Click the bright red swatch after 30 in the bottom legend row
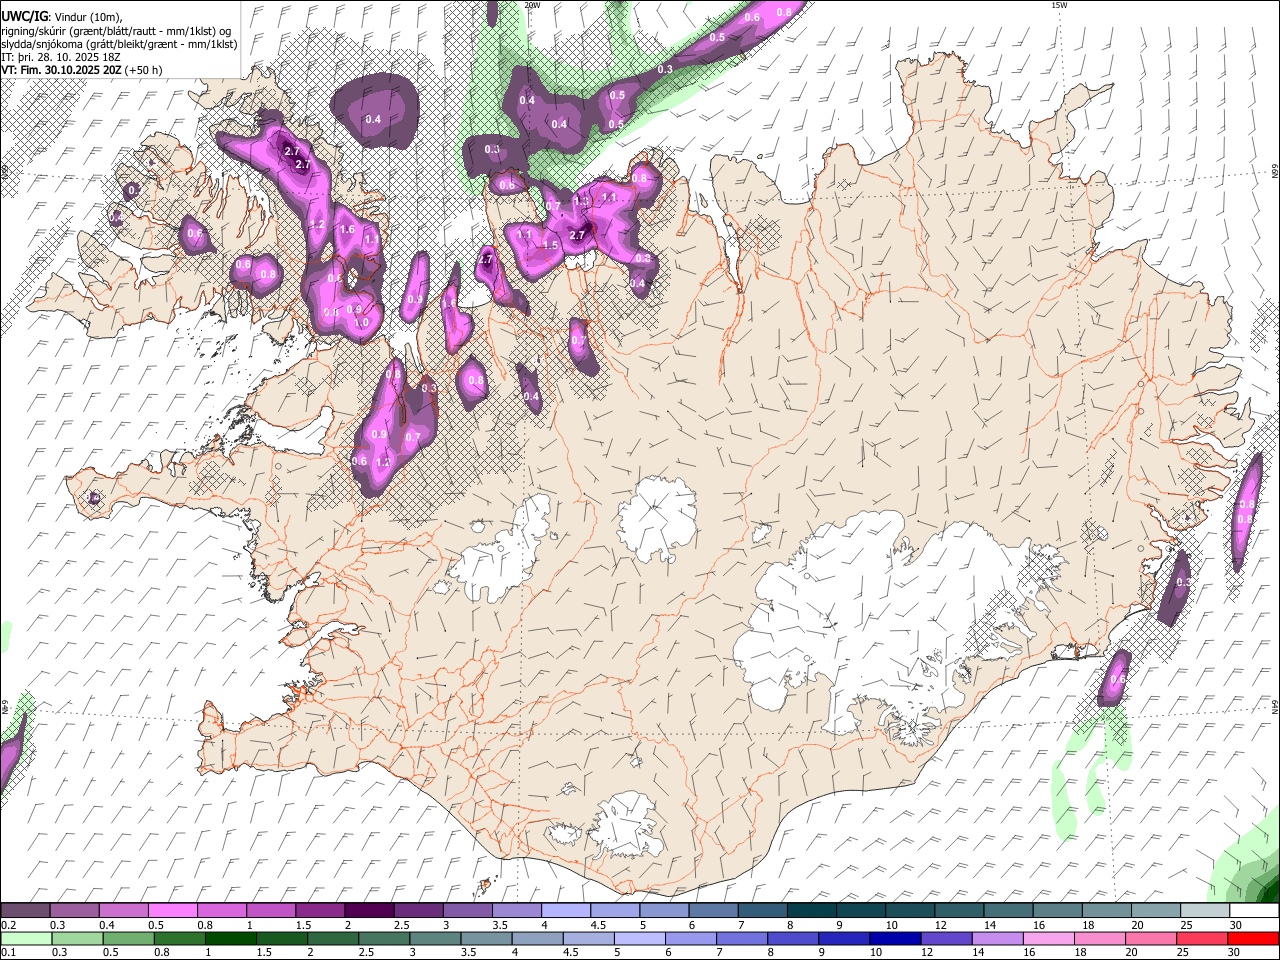The image size is (1280, 960). coord(1254,938)
